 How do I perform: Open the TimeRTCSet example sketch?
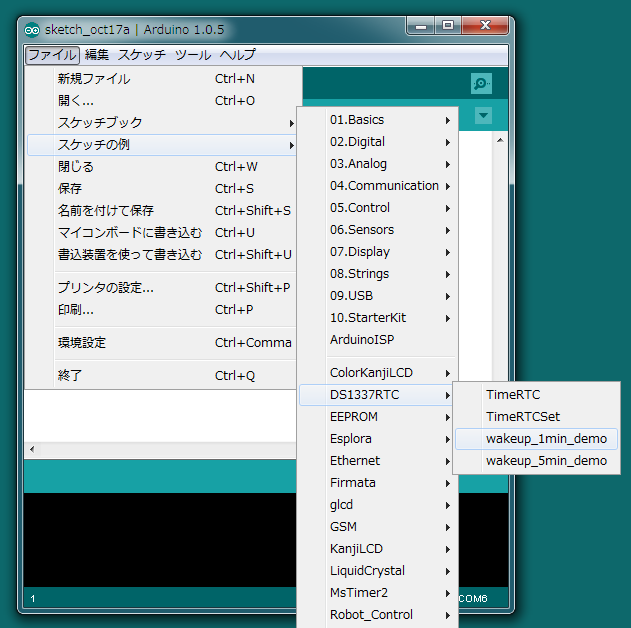click(536, 417)
